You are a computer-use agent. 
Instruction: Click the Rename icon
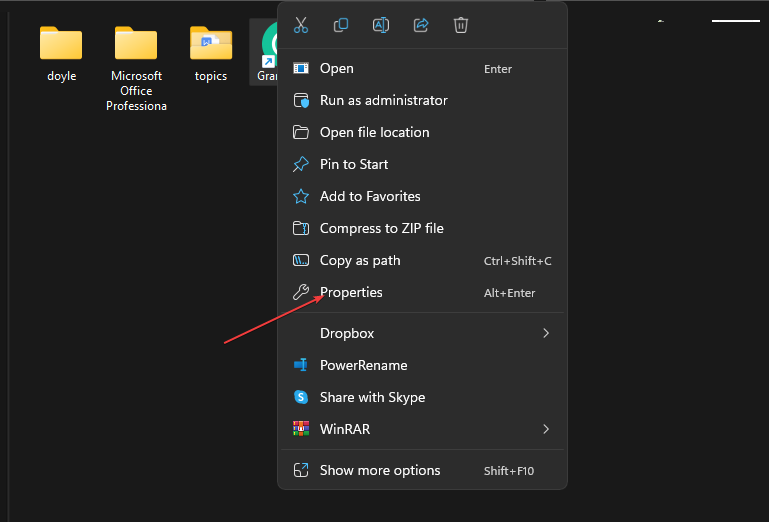[x=381, y=25]
